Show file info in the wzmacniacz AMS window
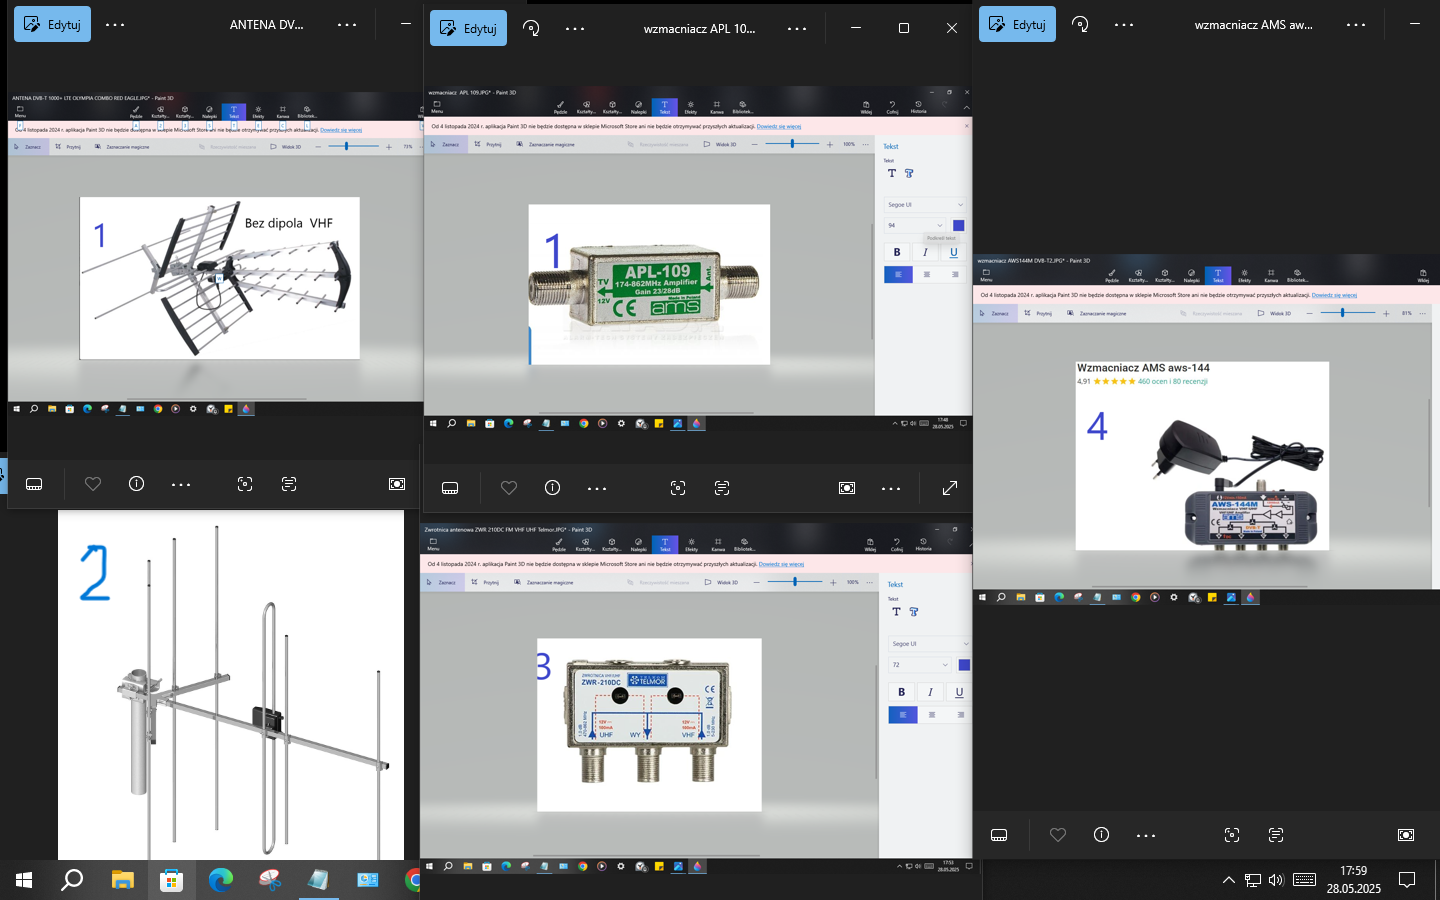 (1102, 835)
